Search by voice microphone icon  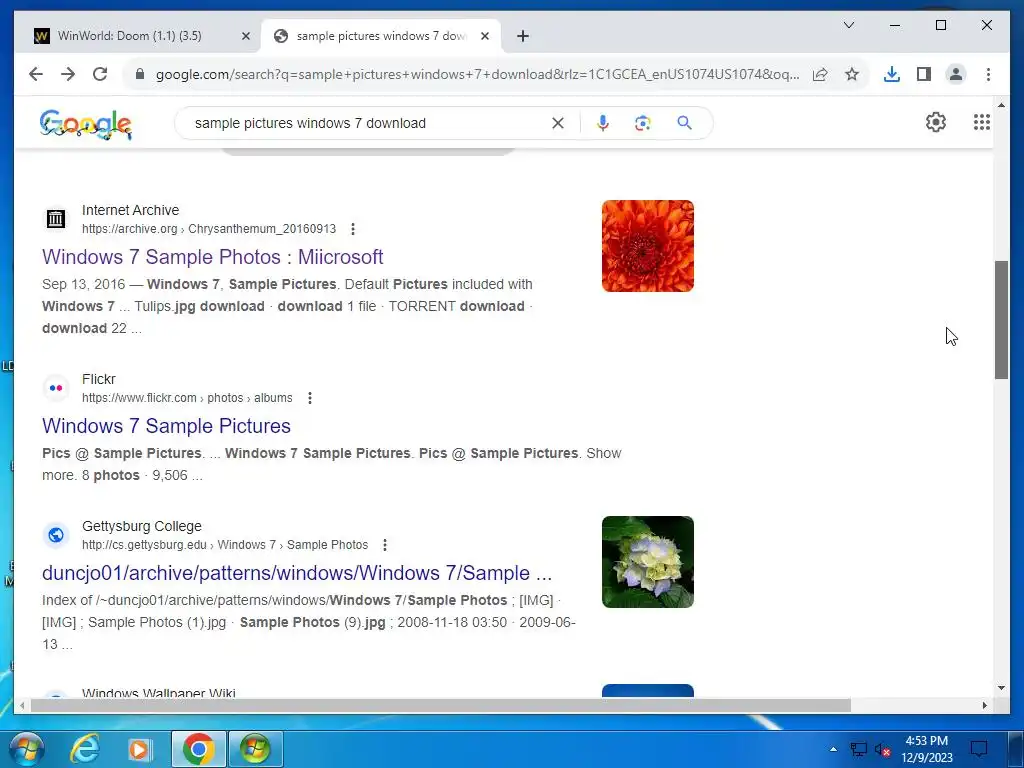pos(603,123)
